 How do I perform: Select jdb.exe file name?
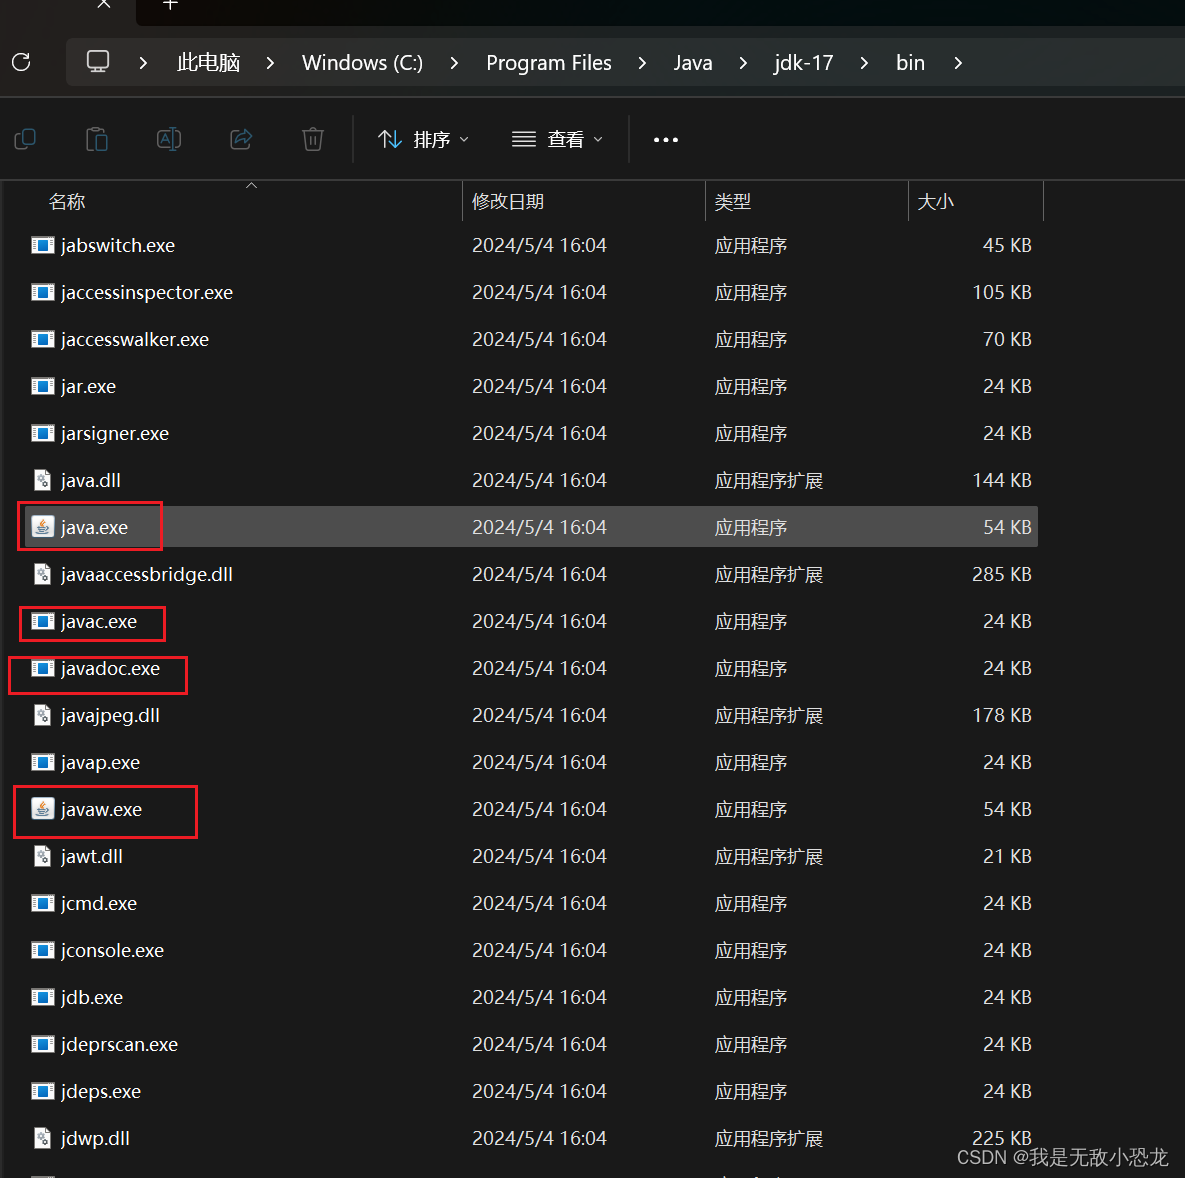tap(92, 997)
